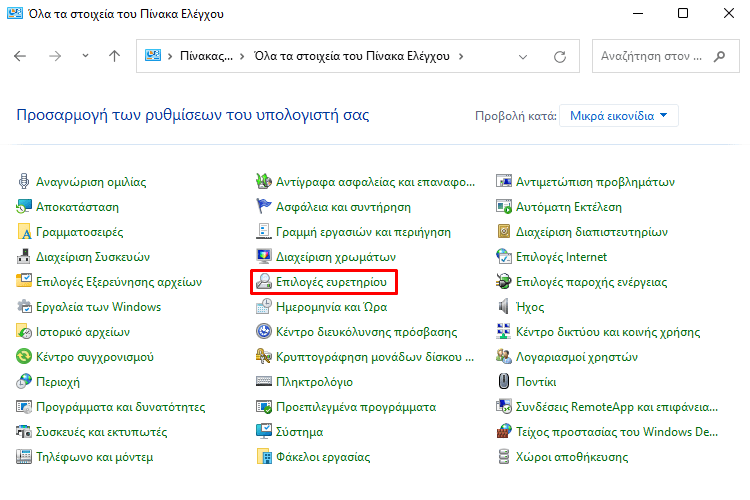
Task: Open the Σύστημα monitor icon
Action: coord(264,432)
